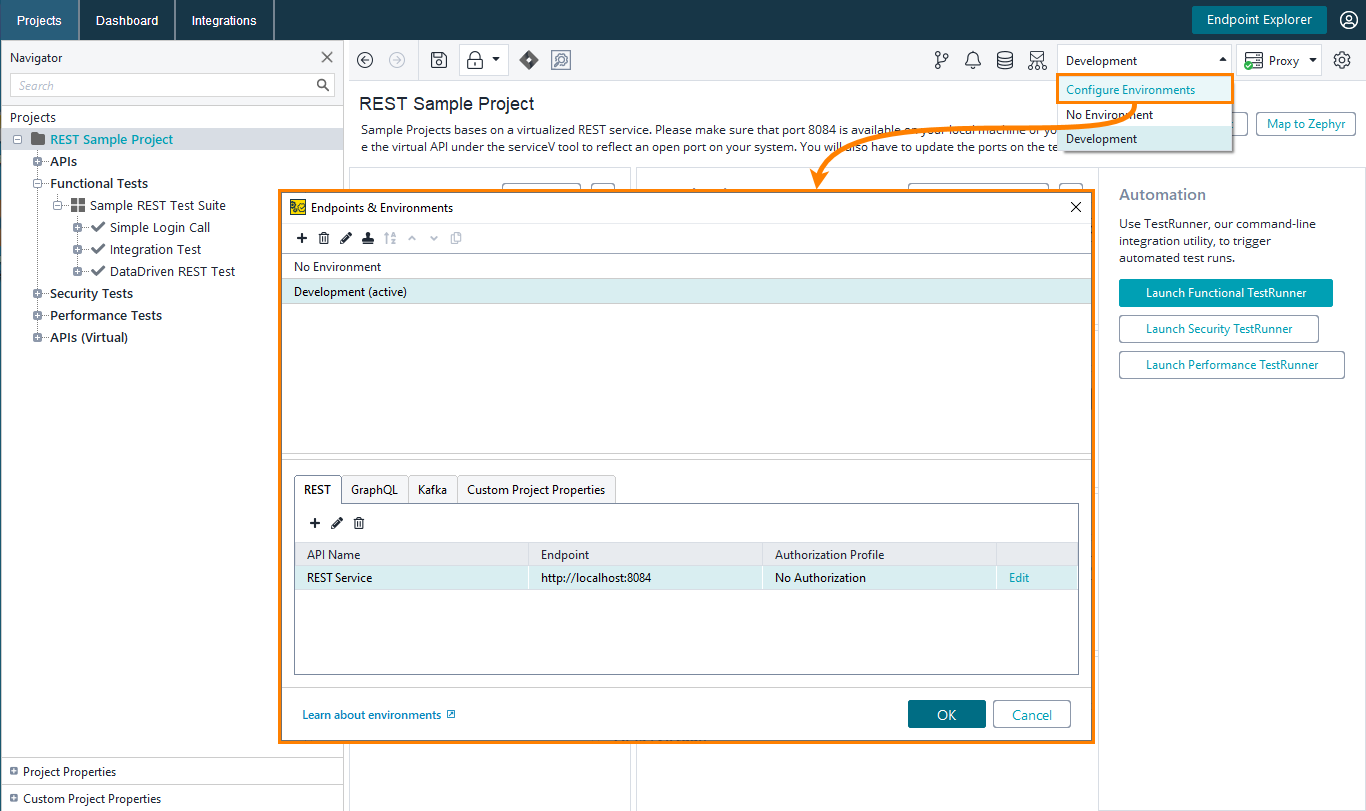Open the Dashboard menu at top
The image size is (1366, 811).
[126, 19]
